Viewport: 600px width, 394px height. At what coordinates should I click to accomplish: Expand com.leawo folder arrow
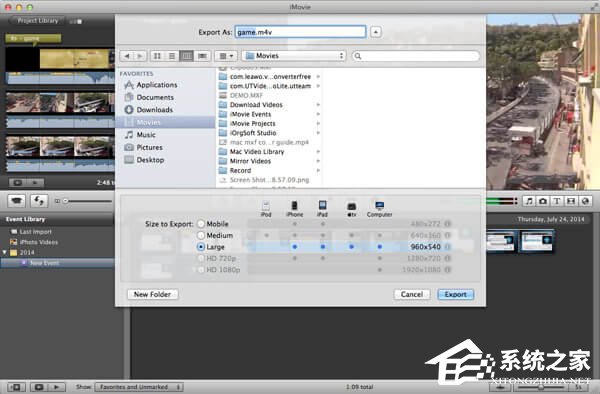(x=318, y=77)
